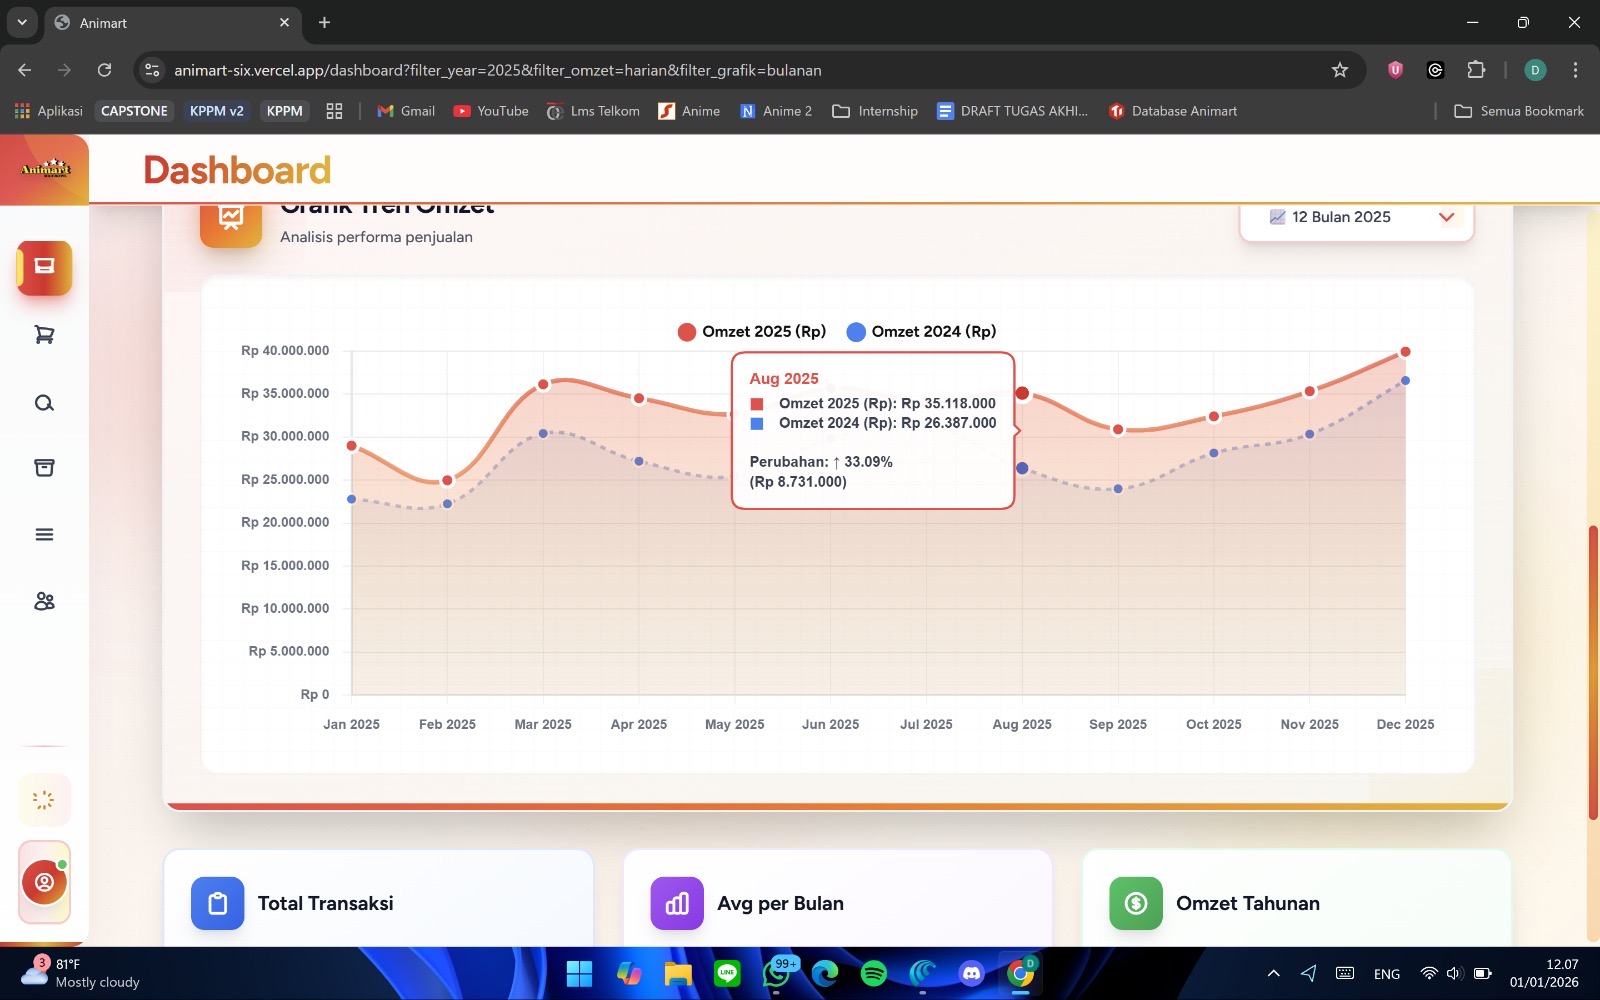Screen dimensions: 1600x1000
Task: Open Chrome three-dot menu
Action: pyautogui.click(x=1575, y=70)
